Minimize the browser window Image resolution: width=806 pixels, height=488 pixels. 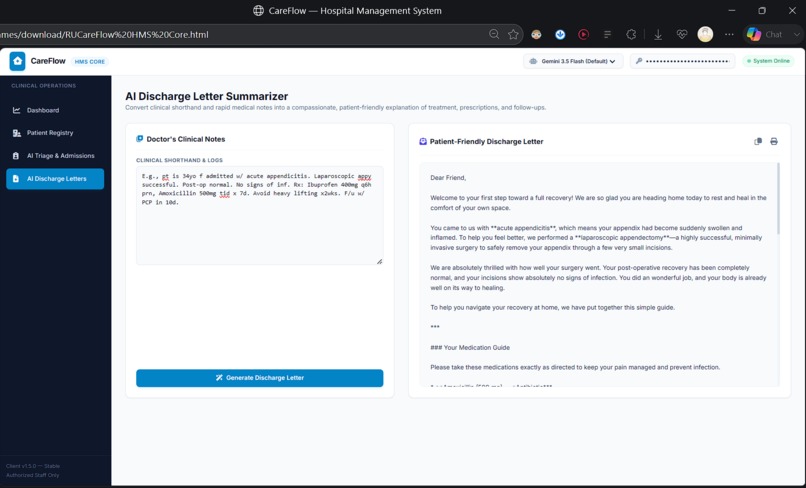click(x=732, y=10)
